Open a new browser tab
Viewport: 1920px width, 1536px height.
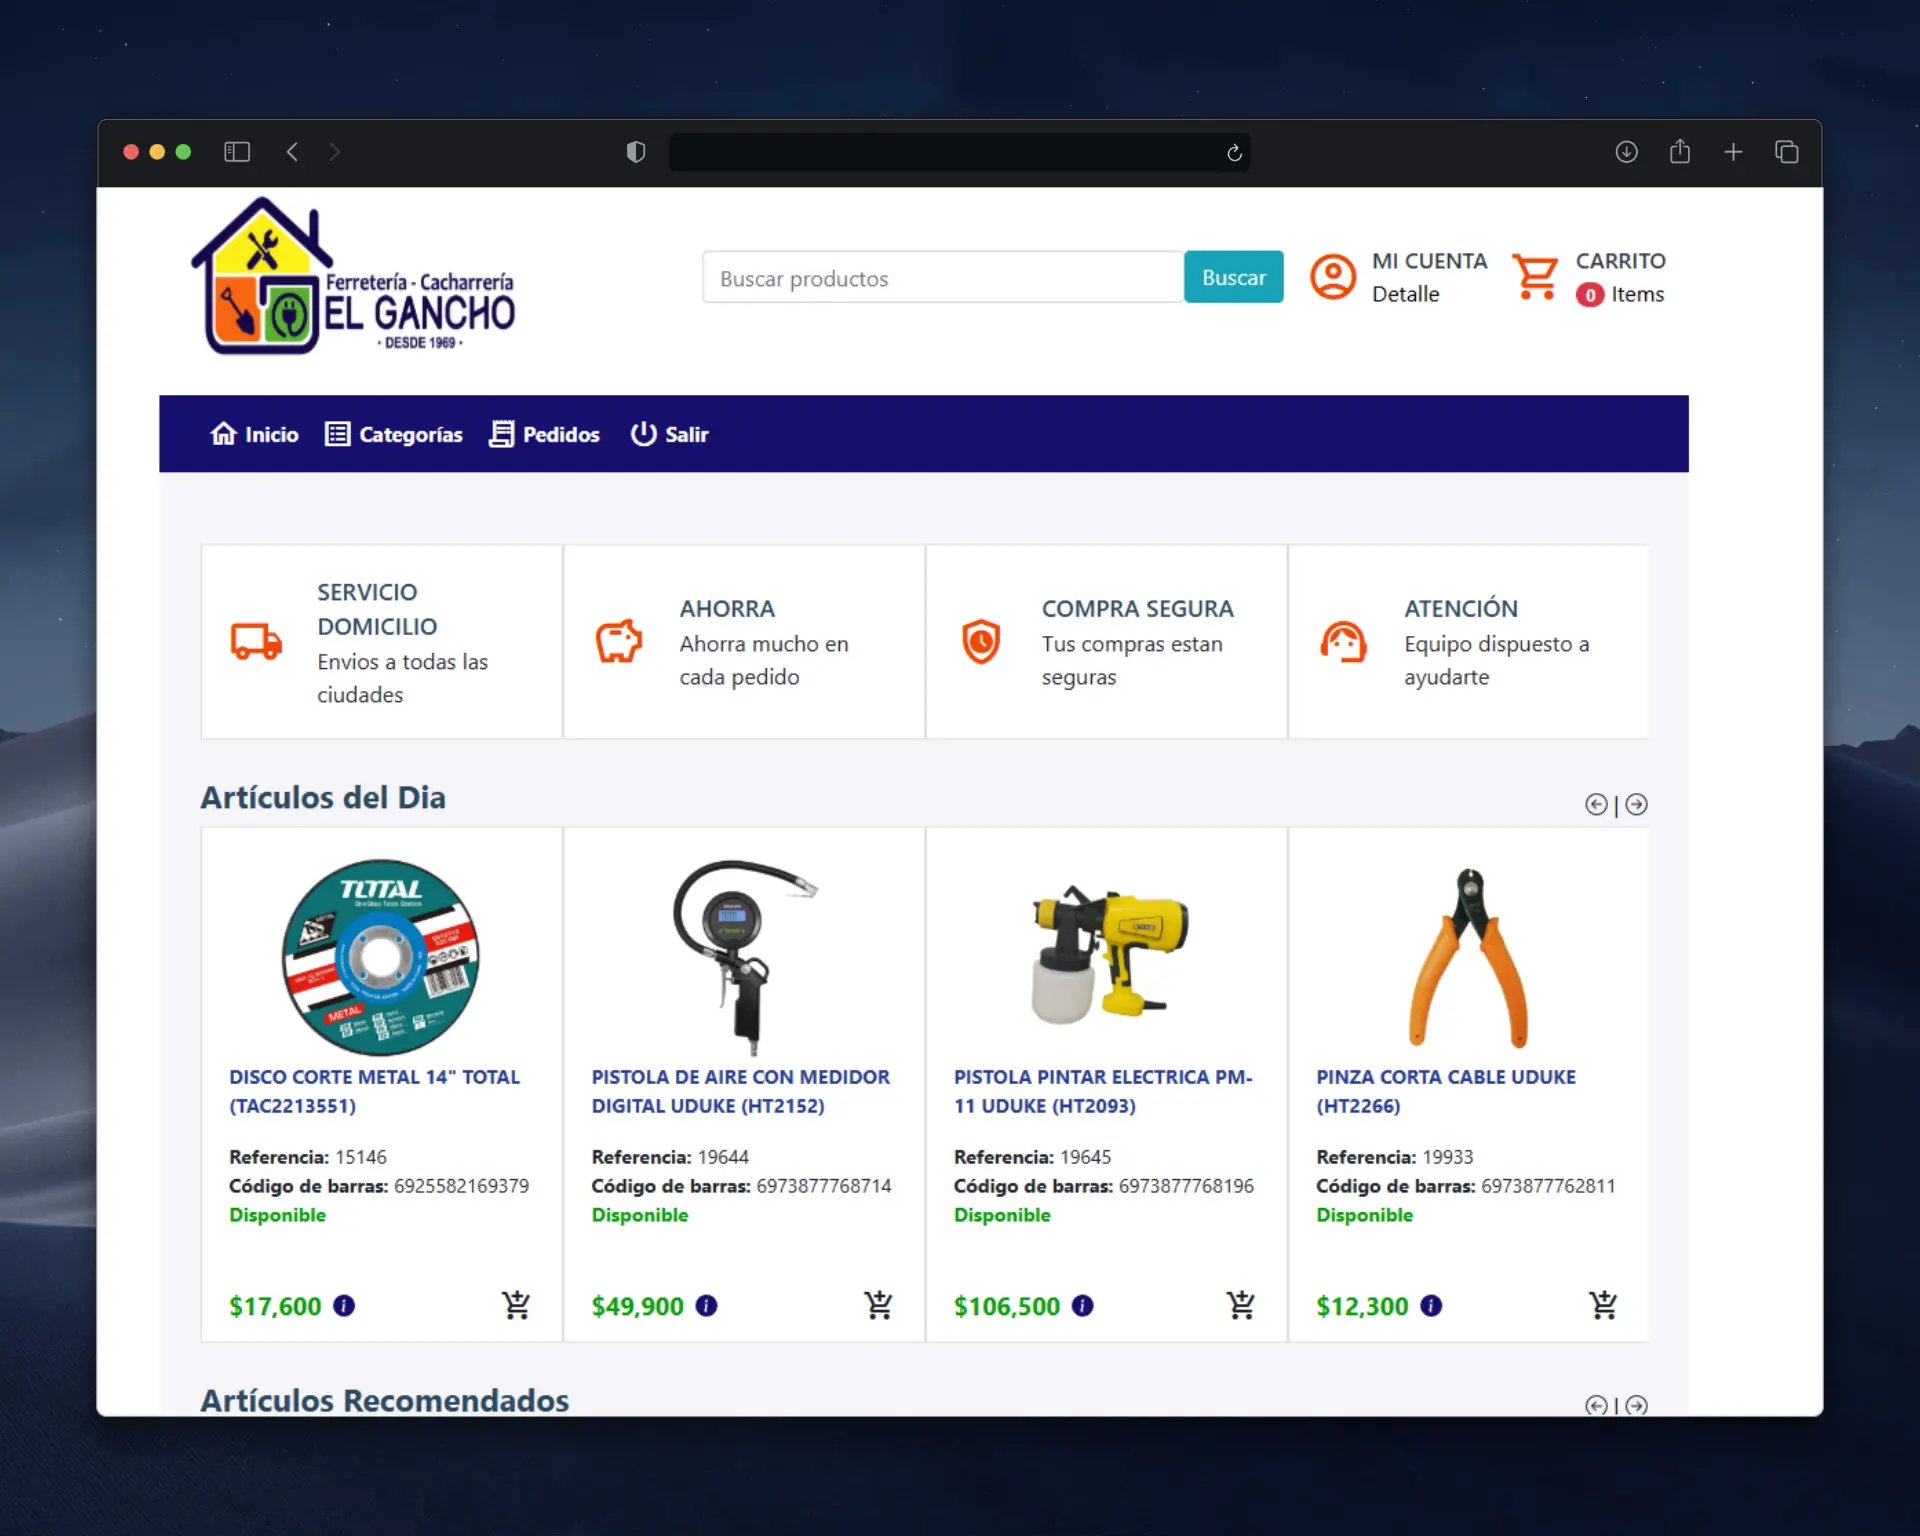tap(1733, 152)
